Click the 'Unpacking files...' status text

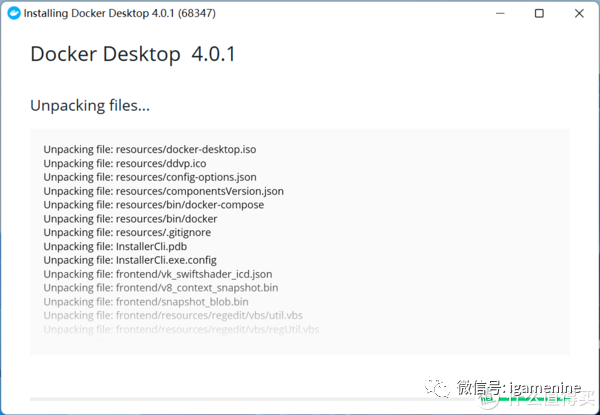tap(90, 106)
